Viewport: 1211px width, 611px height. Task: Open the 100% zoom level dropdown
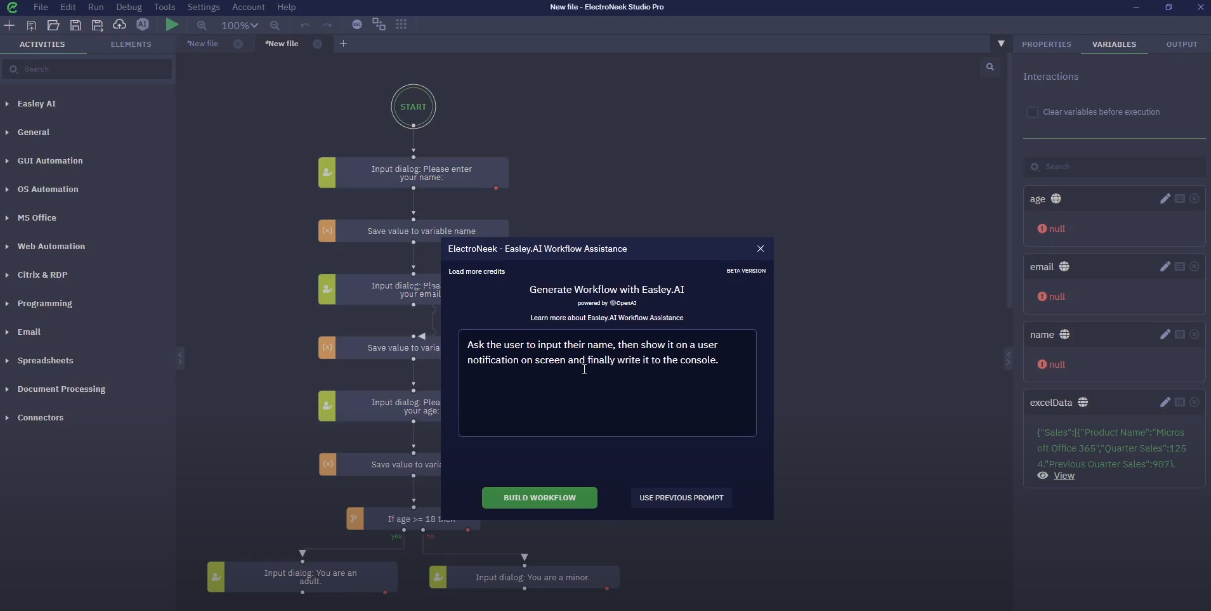coord(239,25)
